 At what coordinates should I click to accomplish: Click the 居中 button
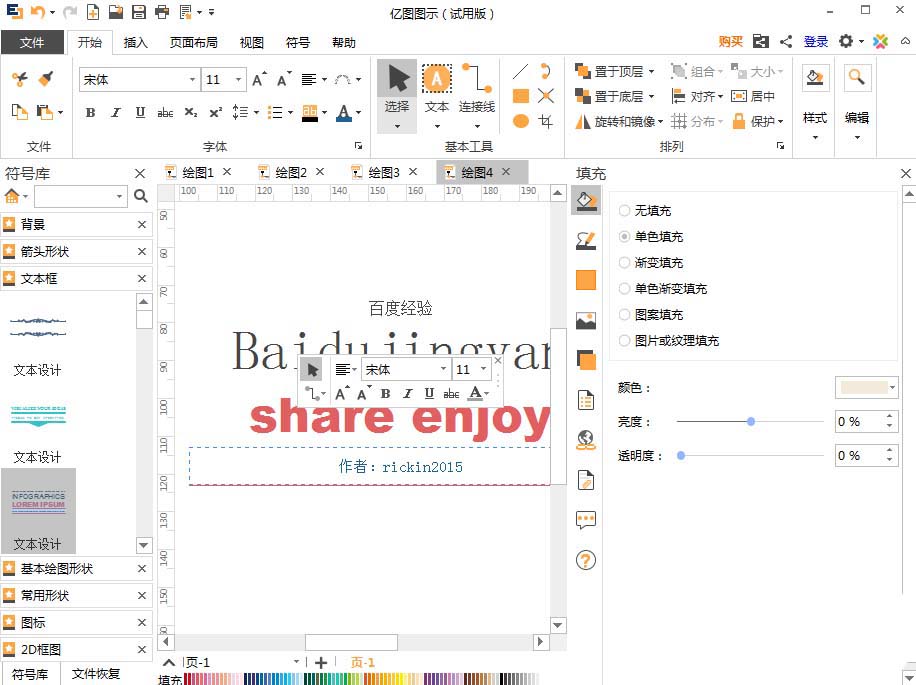click(x=753, y=96)
